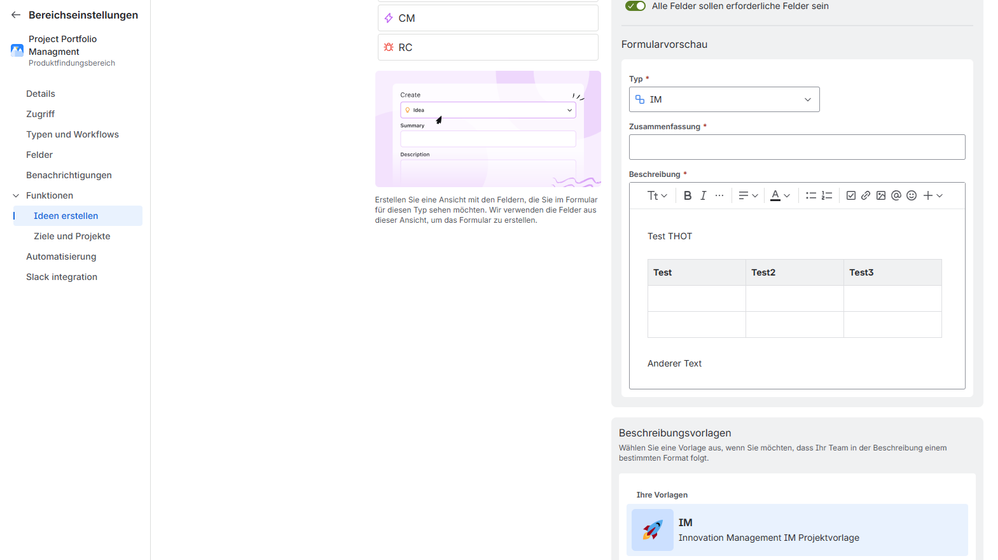The width and height of the screenshot is (998, 560).
Task: Add an action item checkbox in editor
Action: (851, 195)
